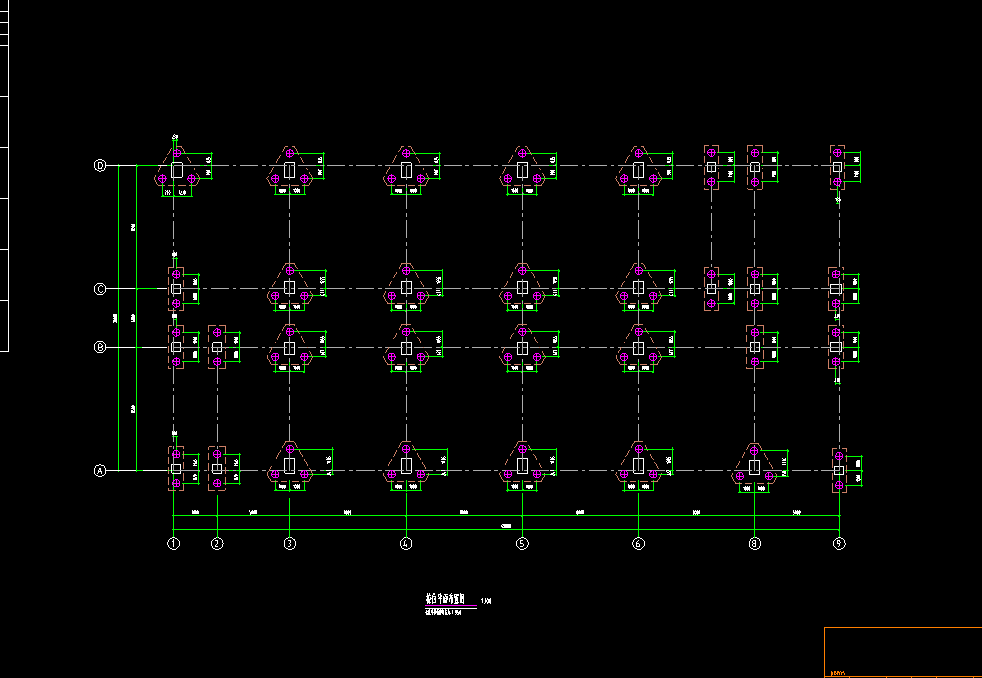Pick the two-pile cap at axis C-1

point(176,289)
